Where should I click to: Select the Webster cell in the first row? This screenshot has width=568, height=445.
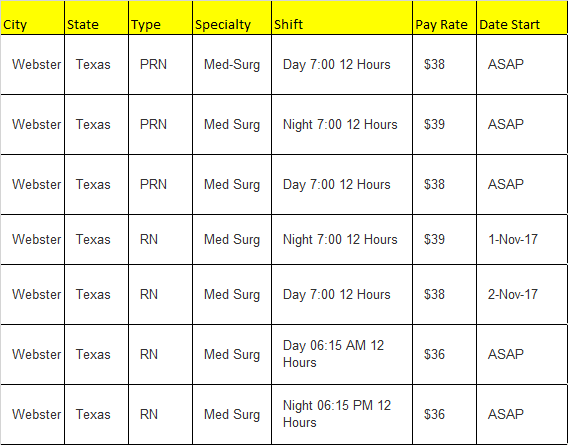tap(33, 65)
